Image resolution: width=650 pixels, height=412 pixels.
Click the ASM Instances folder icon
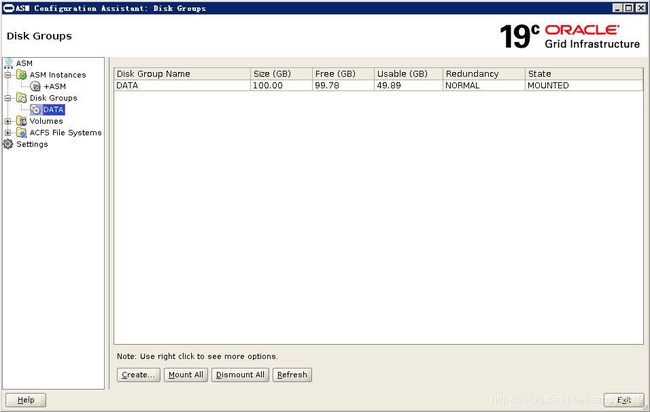coord(22,75)
